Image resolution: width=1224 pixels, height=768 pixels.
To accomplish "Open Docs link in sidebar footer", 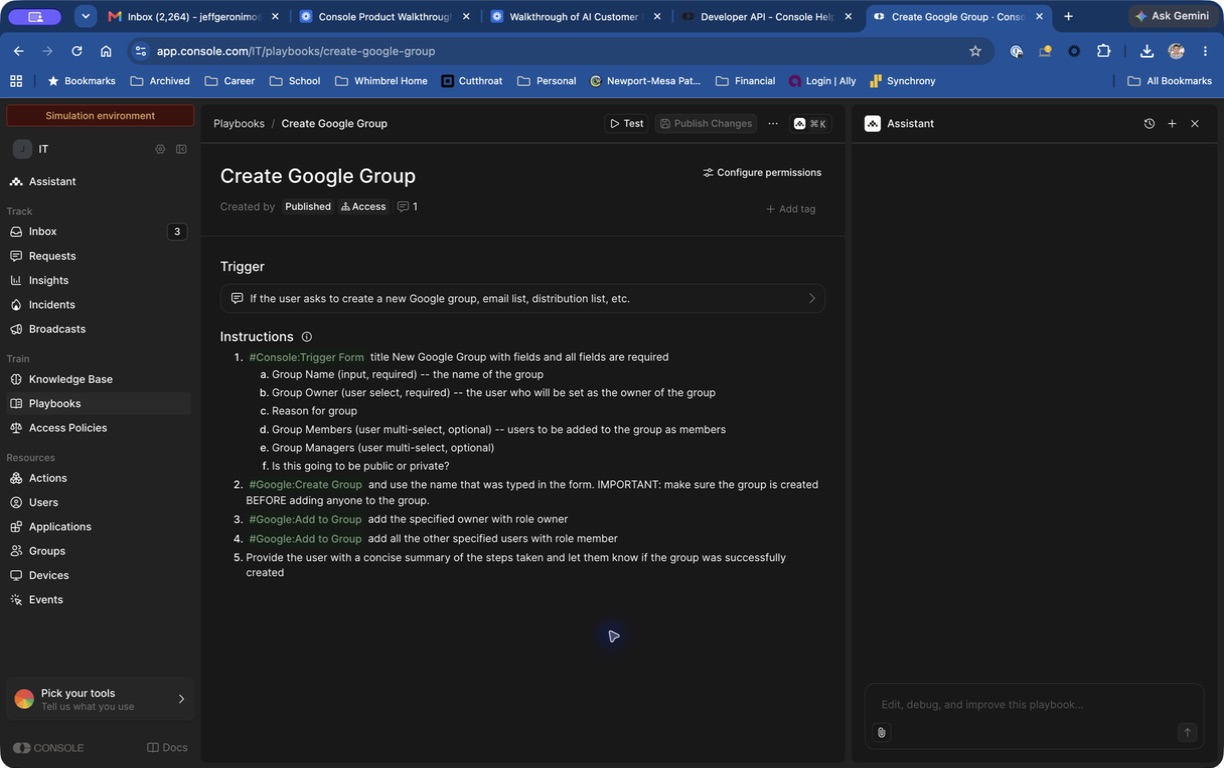I will pyautogui.click(x=167, y=747).
